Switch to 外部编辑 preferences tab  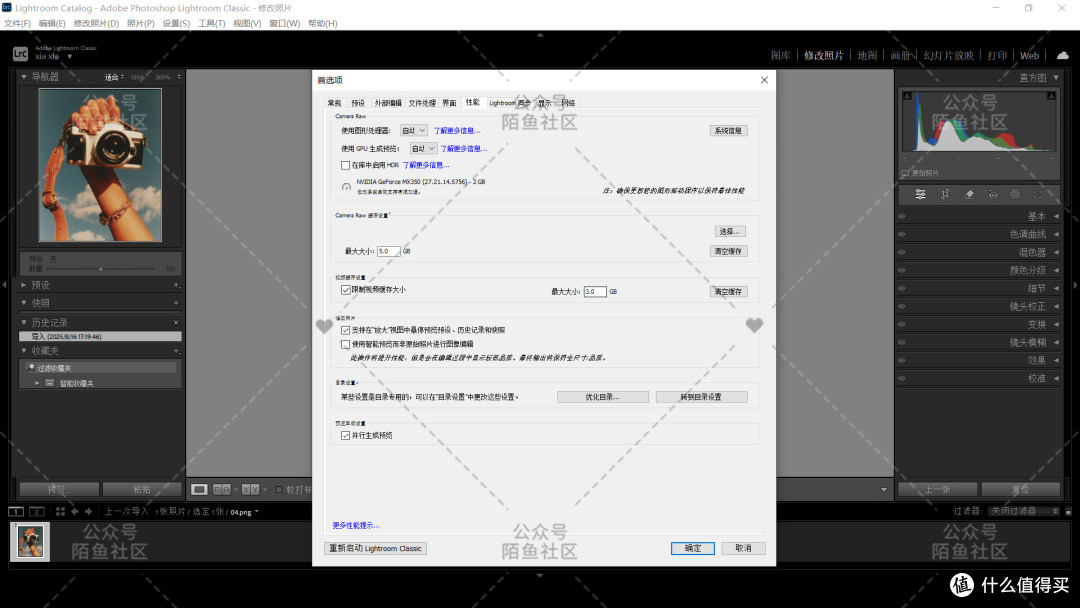point(388,103)
